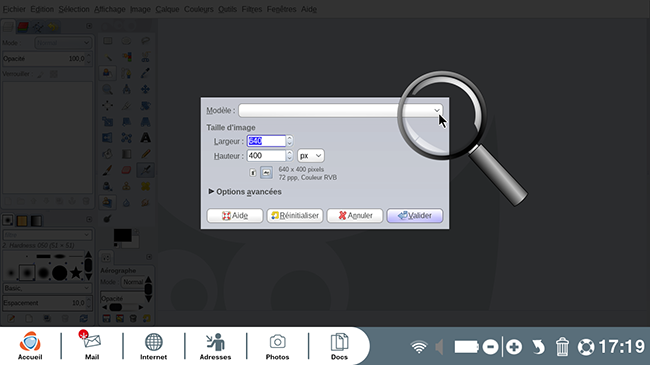Click the Réinitialiser button
The height and width of the screenshot is (365, 650).
coord(295,216)
